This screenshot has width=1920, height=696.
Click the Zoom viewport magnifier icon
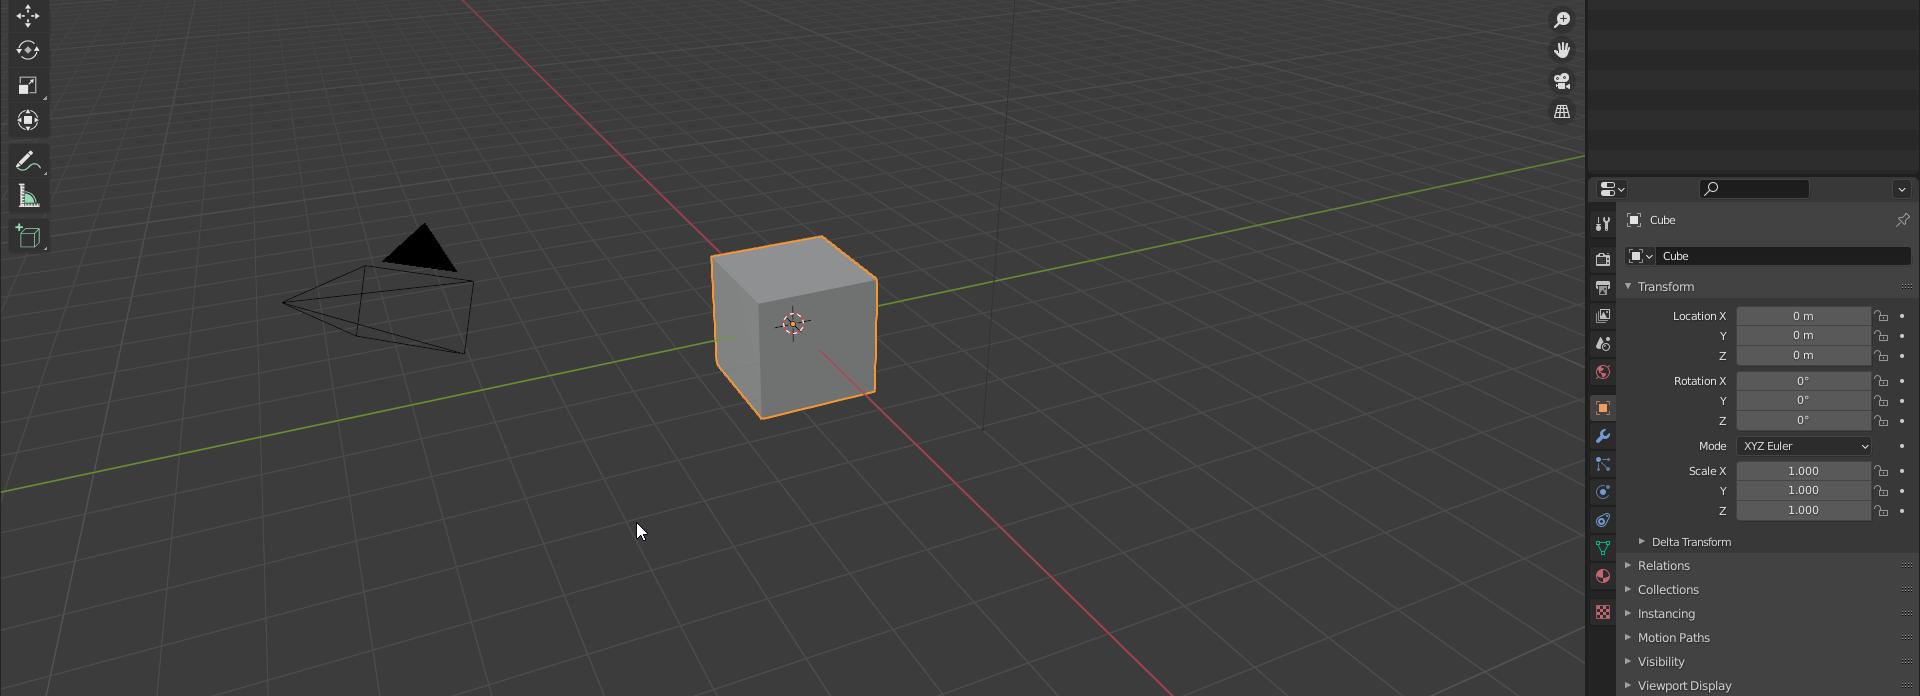pyautogui.click(x=1561, y=19)
